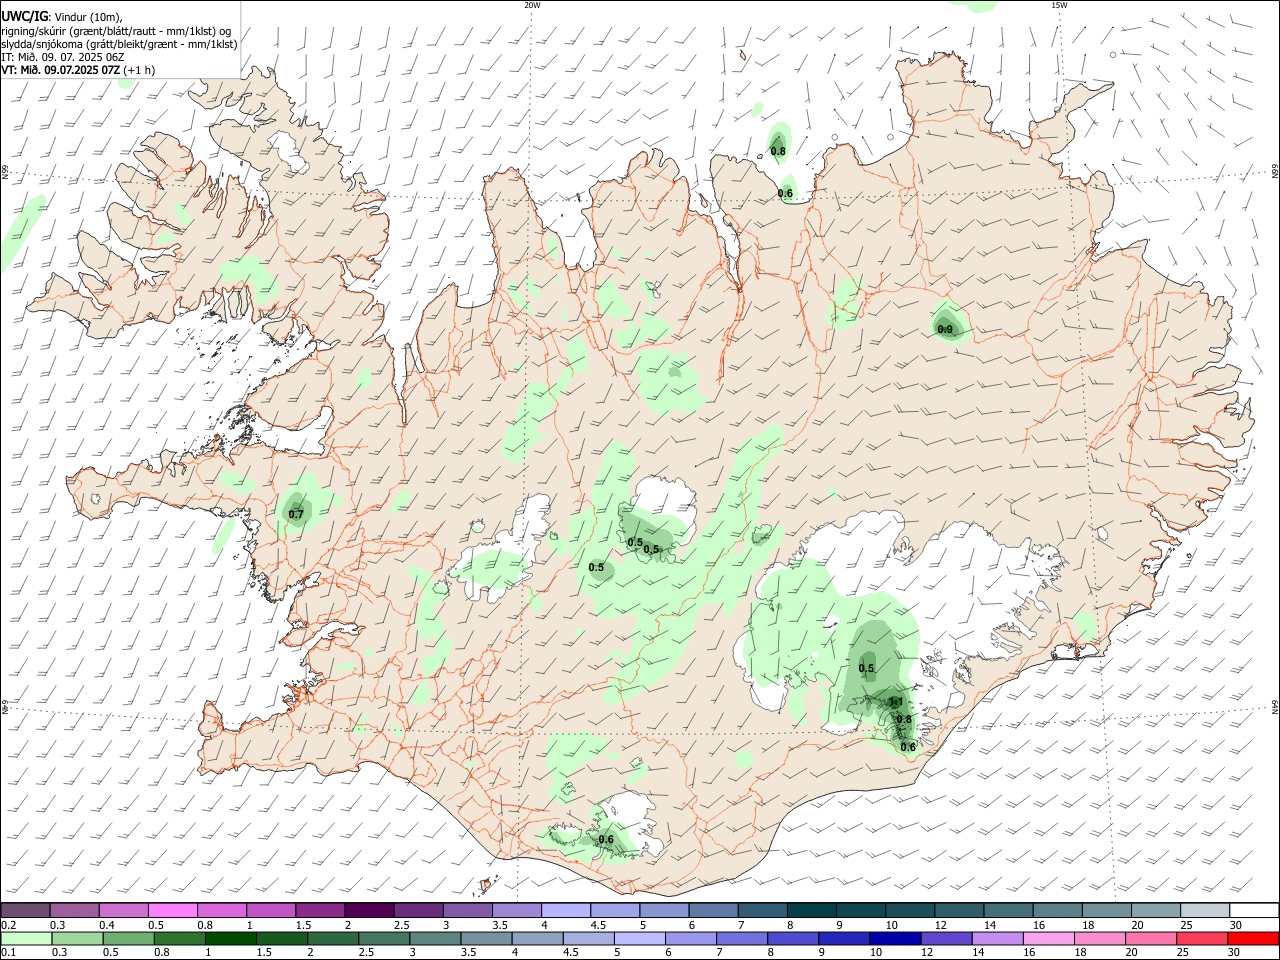Pick upper legend swatch between 0.2 and 0.3
This screenshot has width=1280, height=960.
point(25,910)
